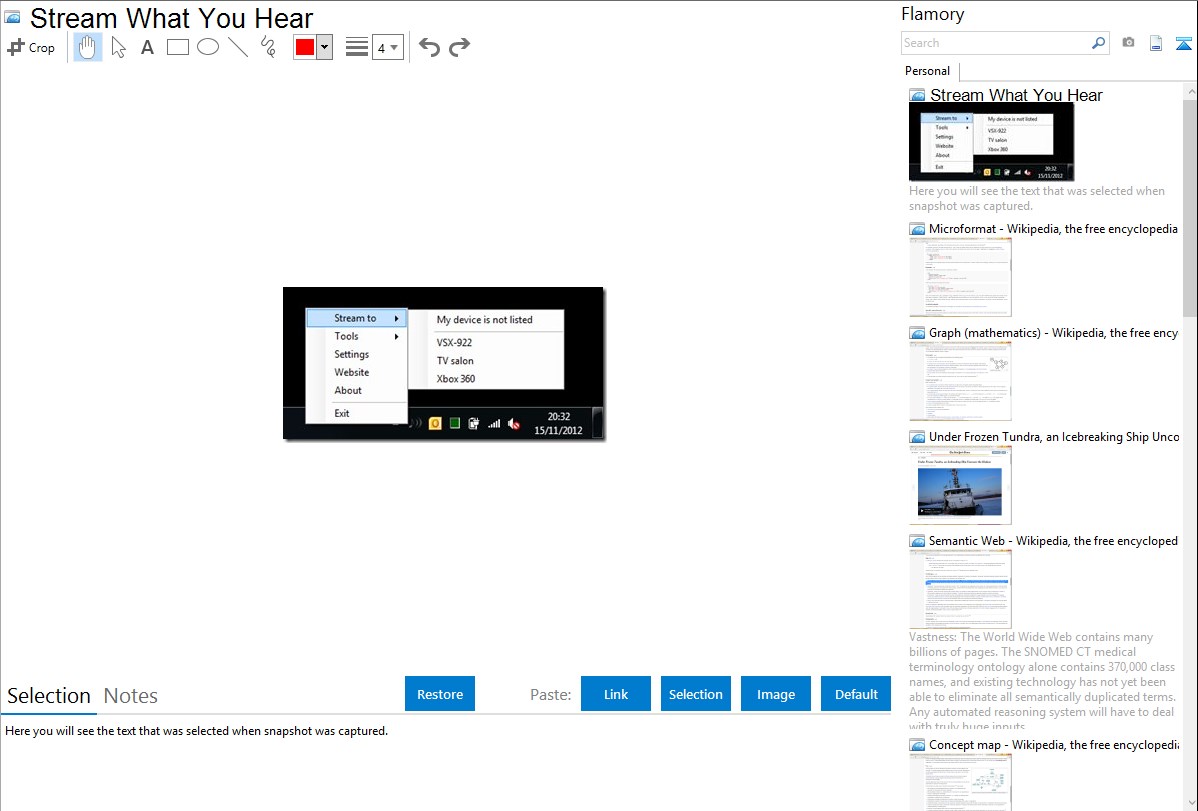Click the search magnifier icon
1198x811 pixels.
point(1099,43)
